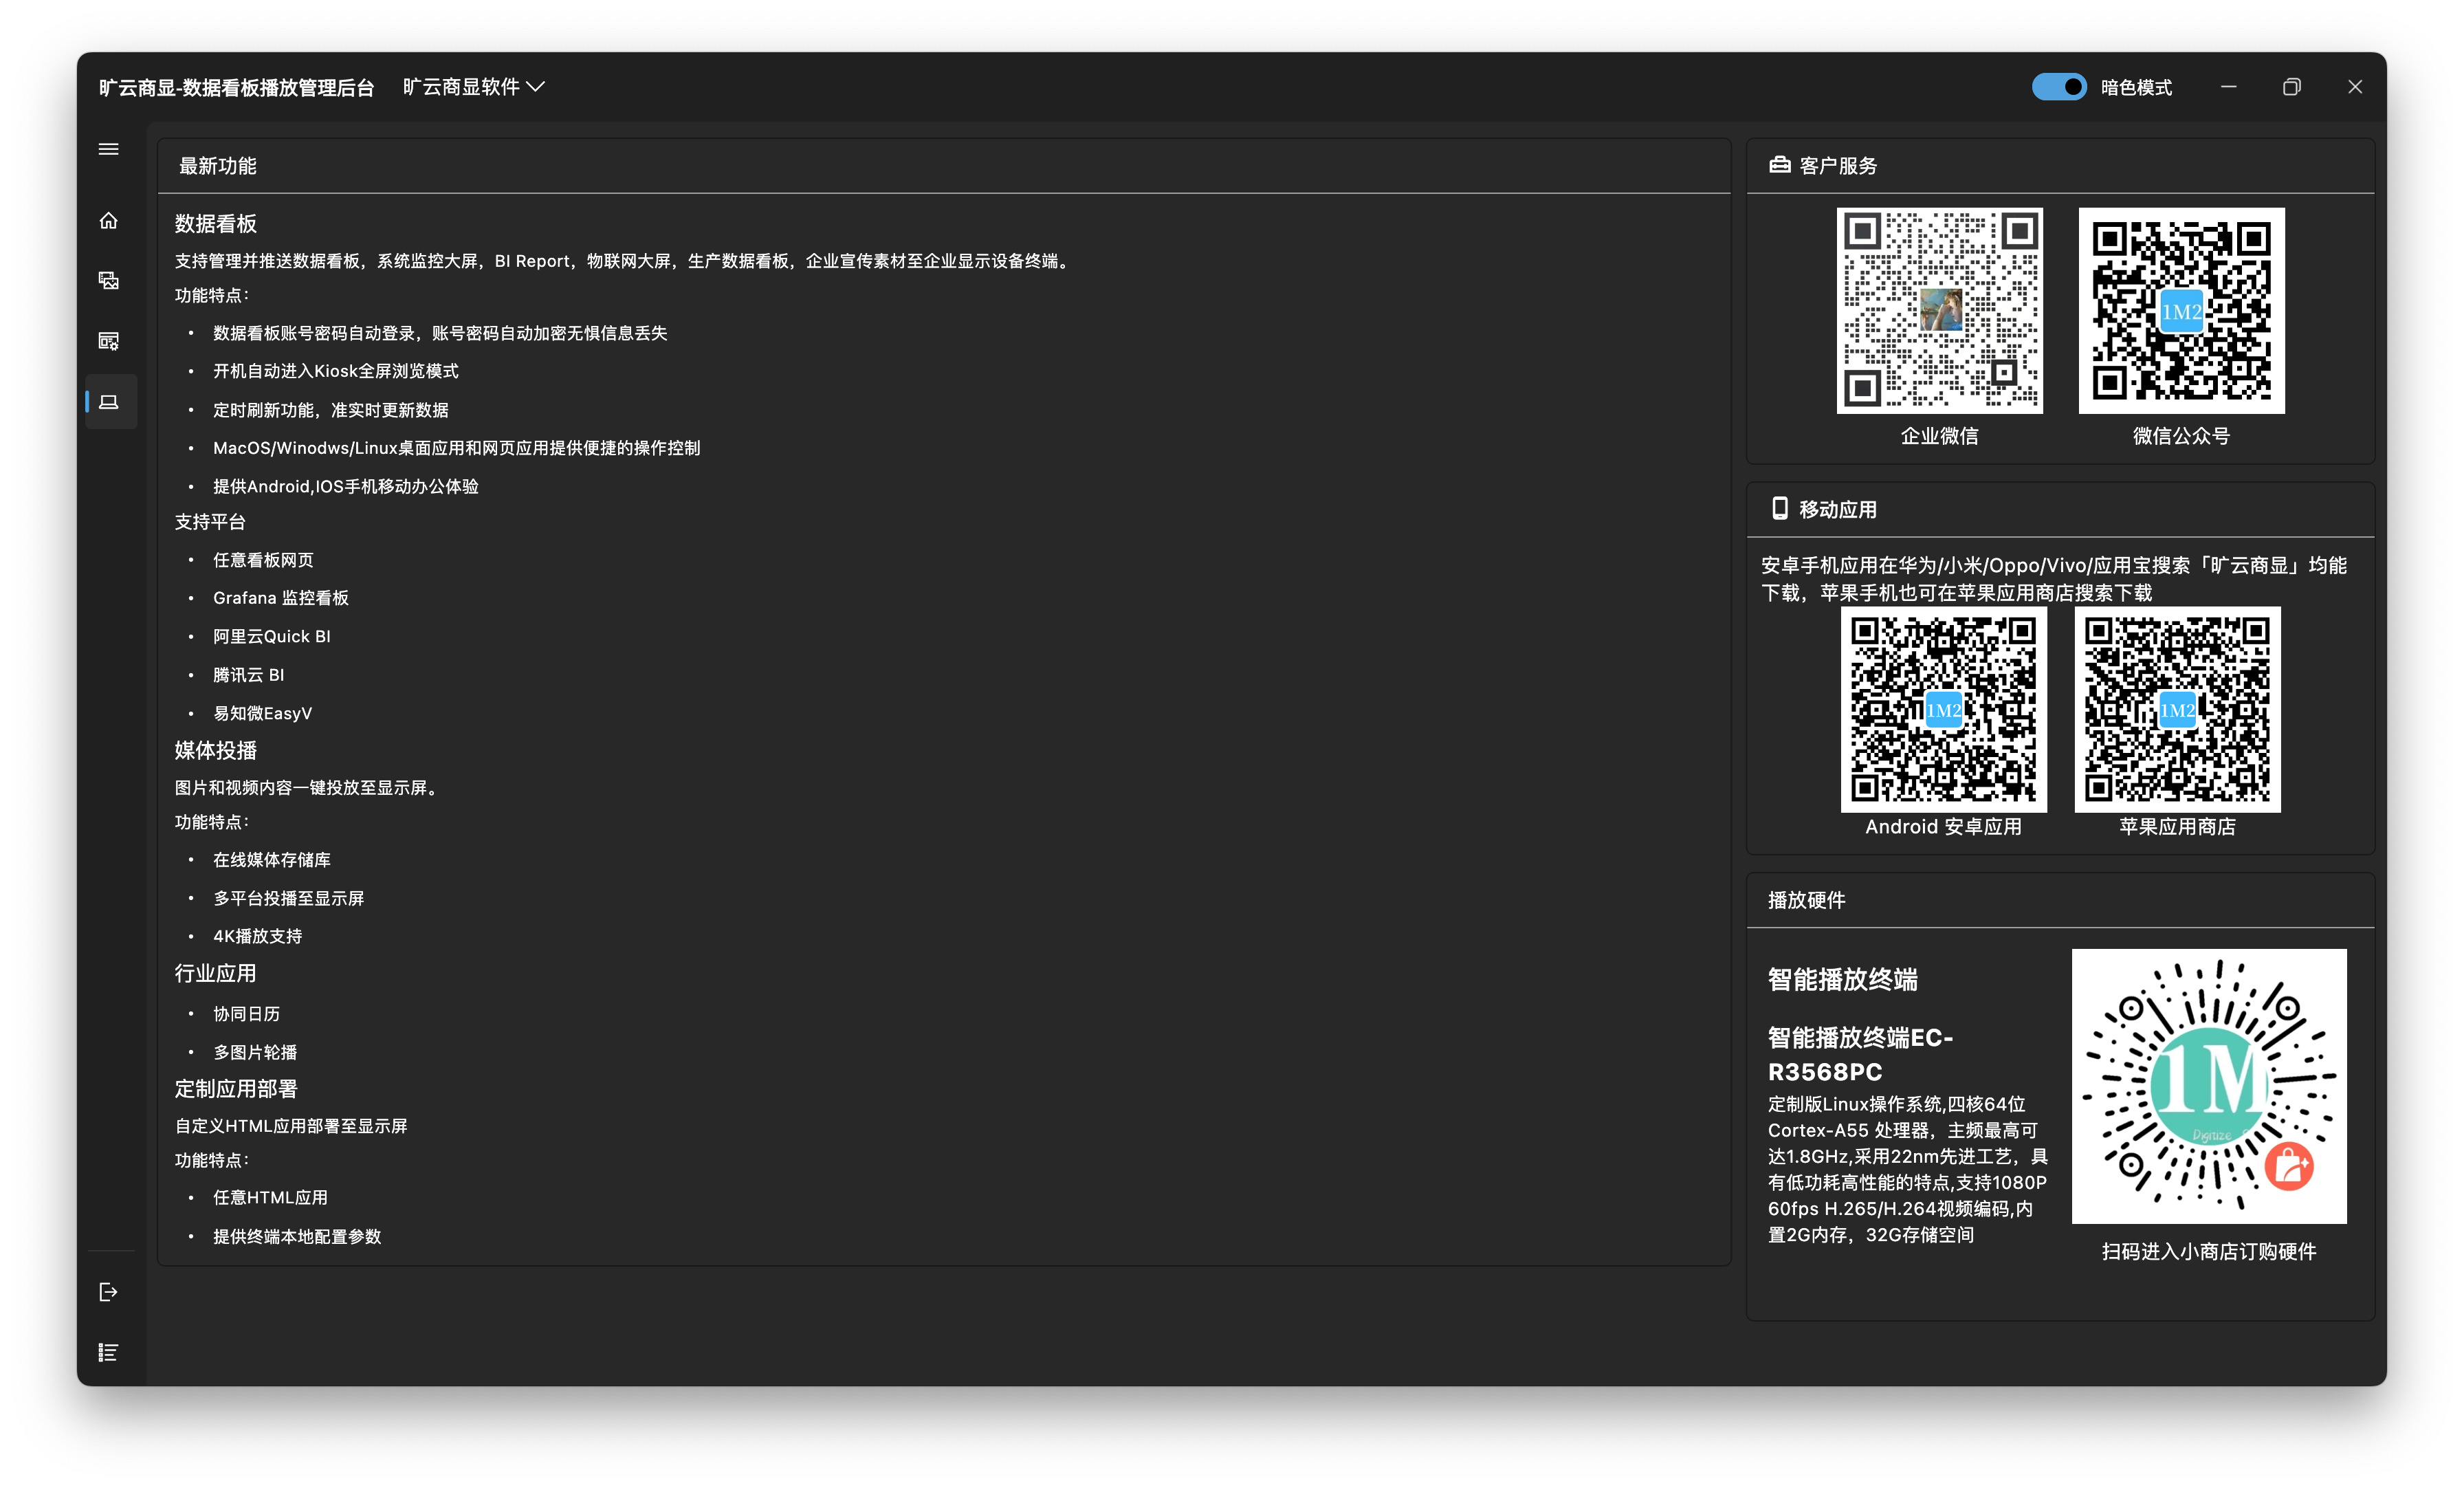Click the 行业应用 heading

[216, 974]
